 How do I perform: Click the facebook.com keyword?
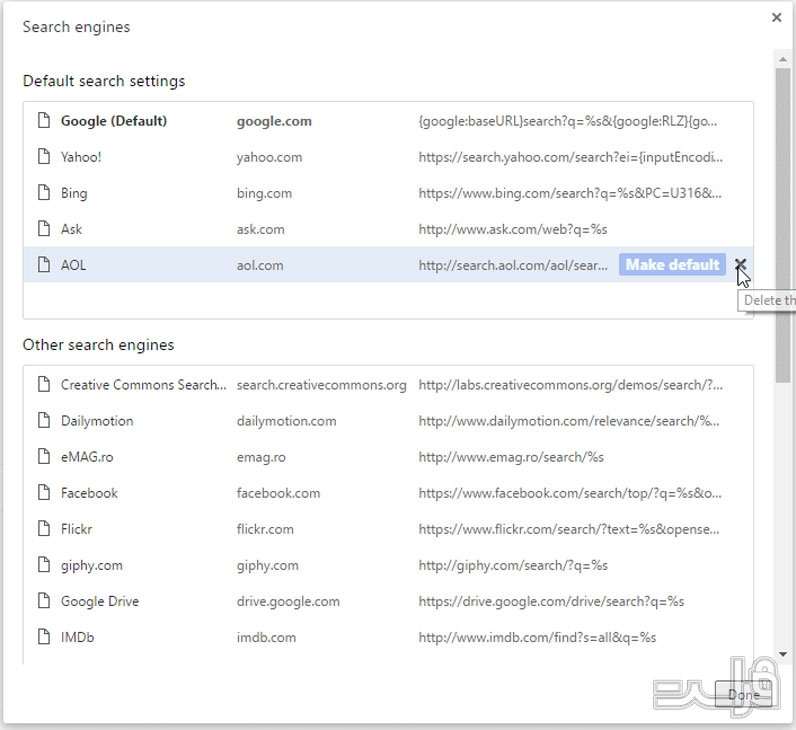tap(279, 493)
